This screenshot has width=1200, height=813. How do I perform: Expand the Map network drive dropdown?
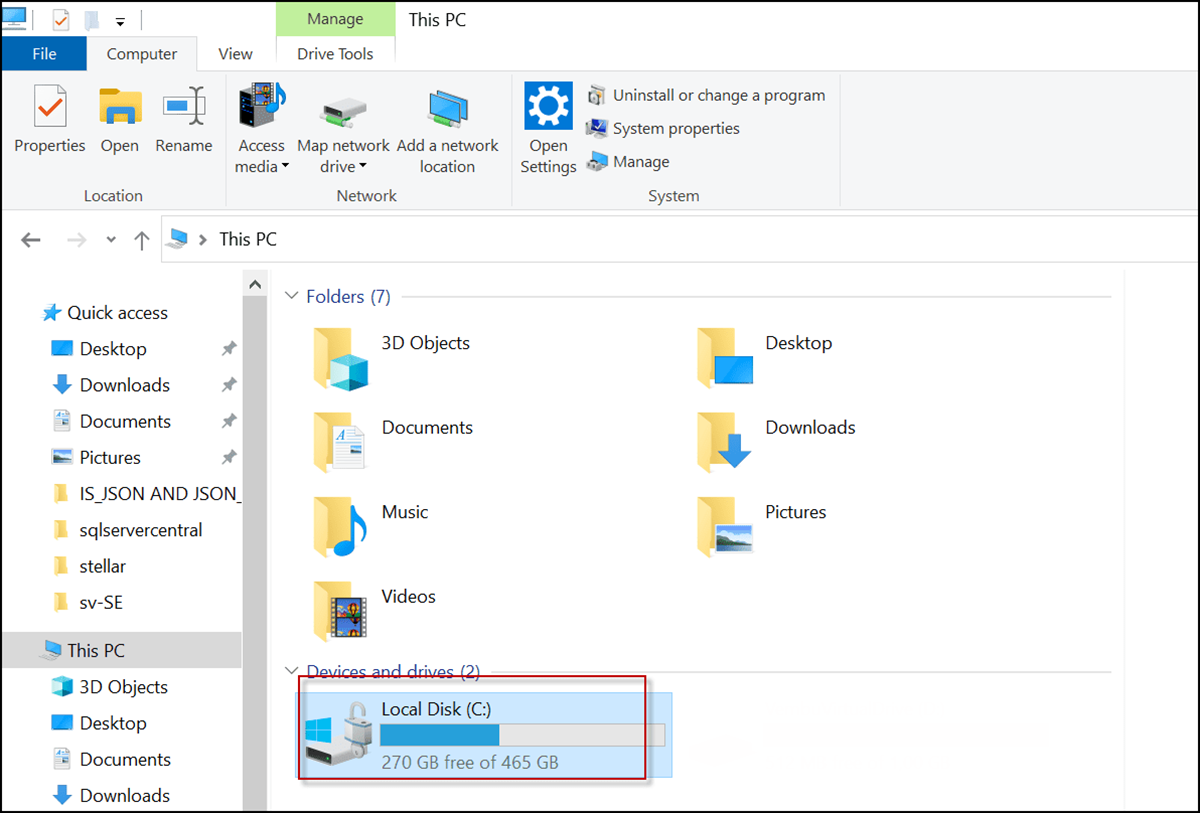[x=362, y=167]
